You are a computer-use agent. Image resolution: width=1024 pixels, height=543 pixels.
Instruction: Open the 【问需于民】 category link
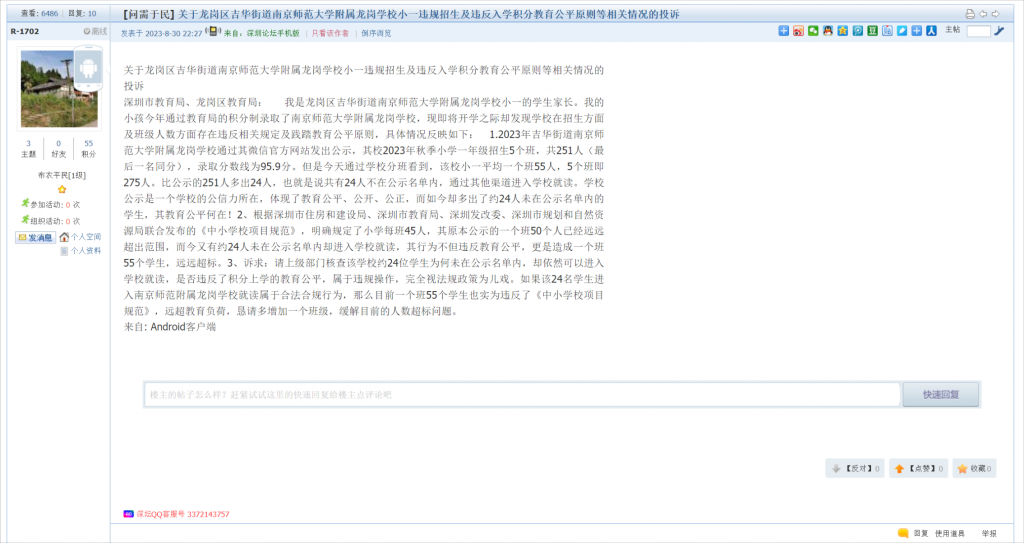(149, 14)
